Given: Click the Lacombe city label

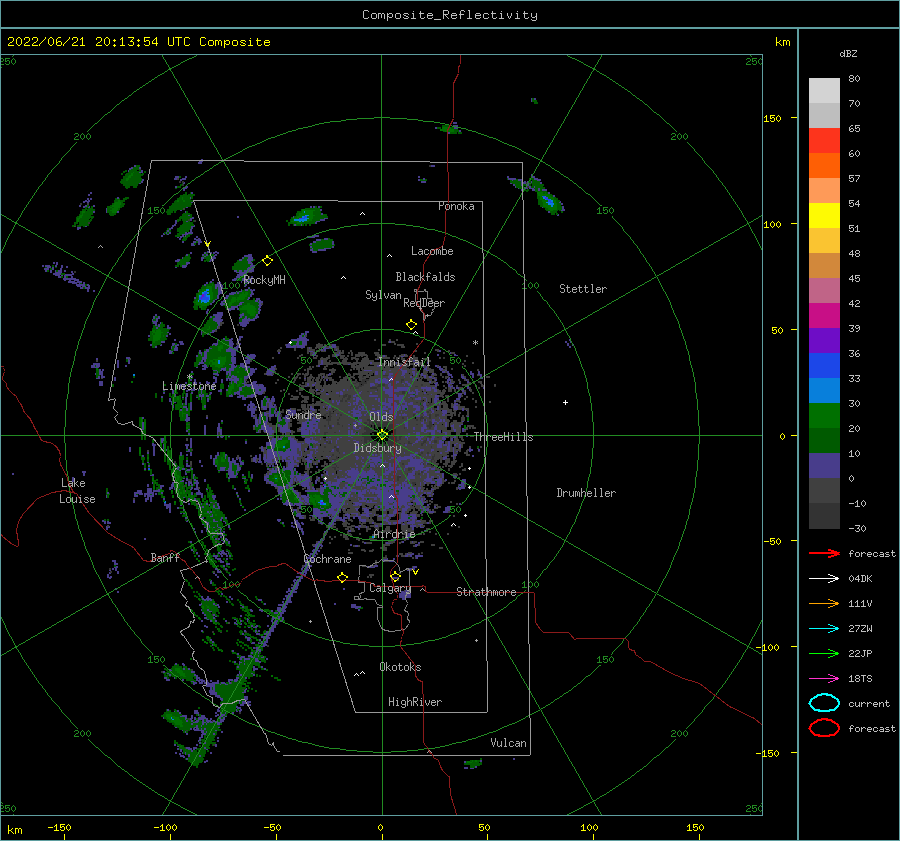Looking at the screenshot, I should tap(432, 251).
